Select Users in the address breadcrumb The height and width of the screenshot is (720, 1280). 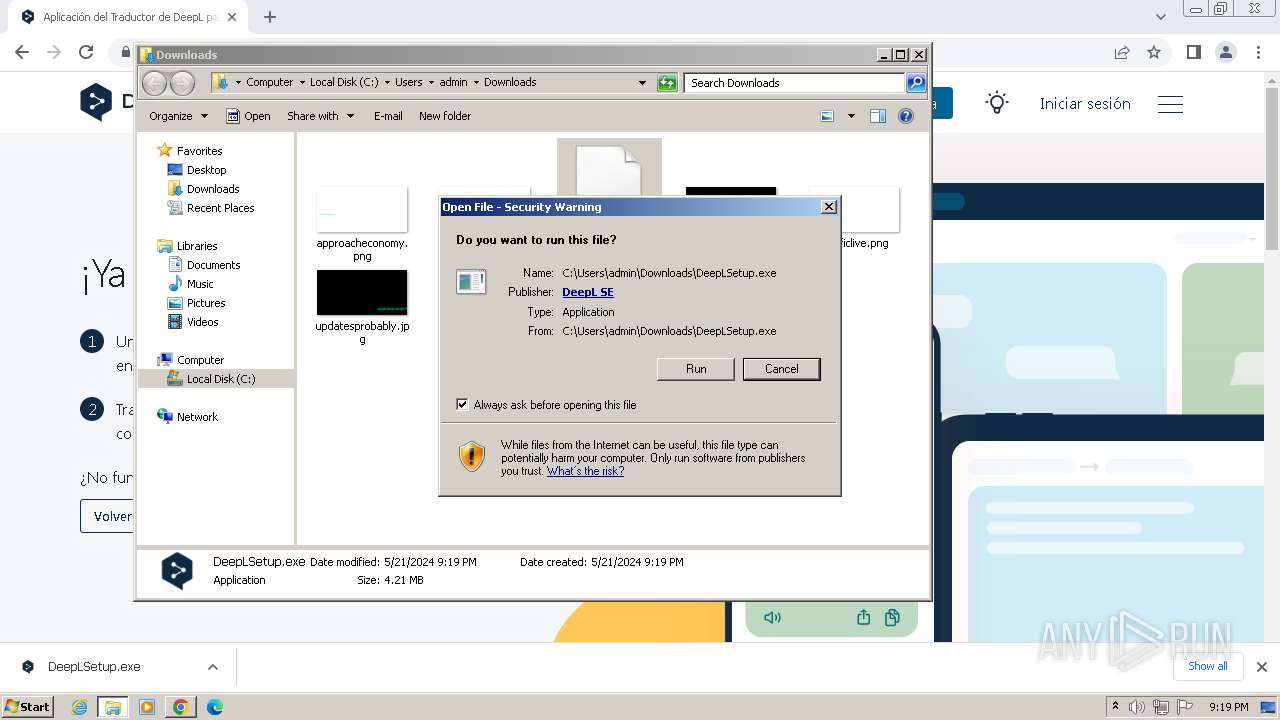[x=408, y=82]
